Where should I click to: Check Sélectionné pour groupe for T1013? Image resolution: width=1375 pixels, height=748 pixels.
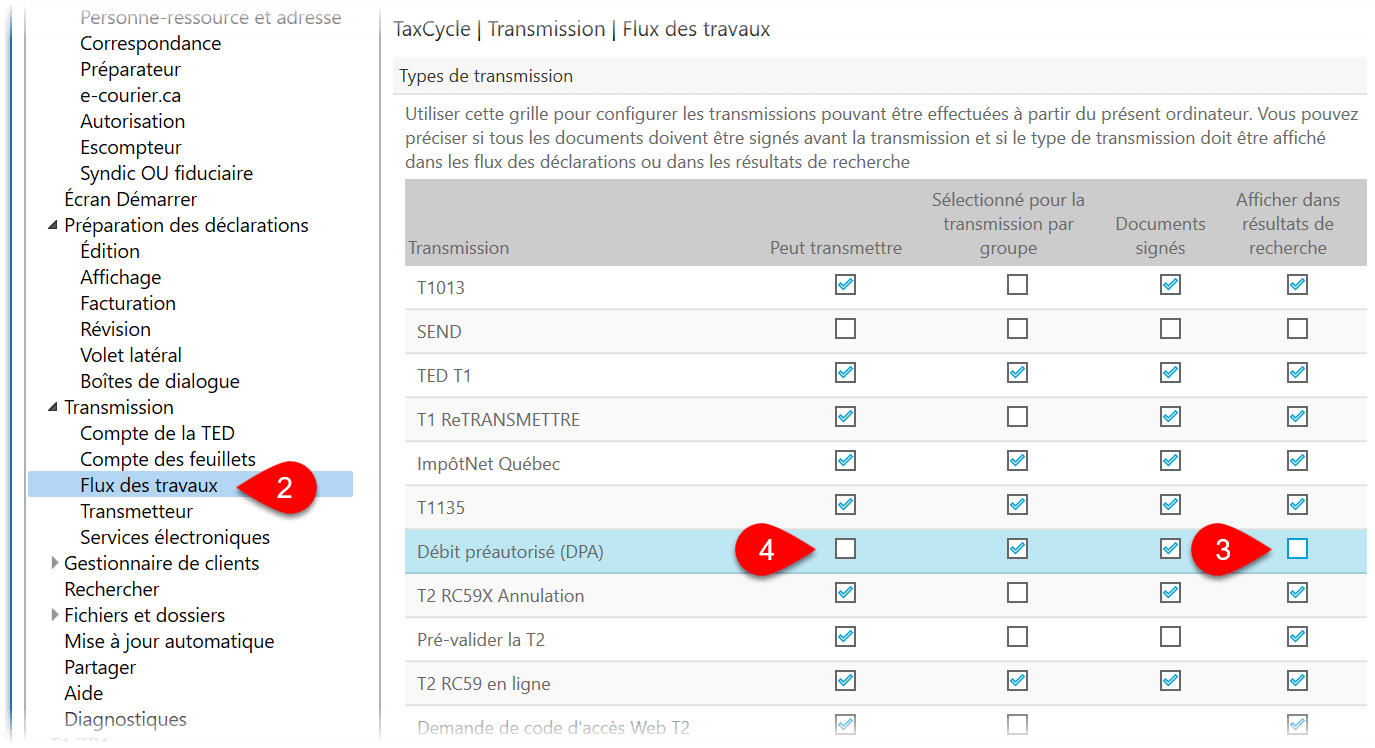pyautogui.click(x=1017, y=285)
